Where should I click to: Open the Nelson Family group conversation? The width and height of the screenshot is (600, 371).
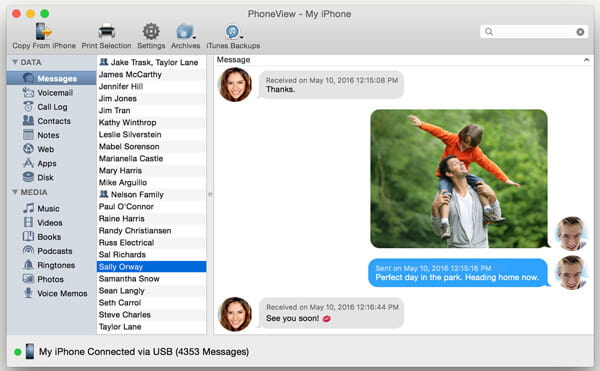[151, 195]
